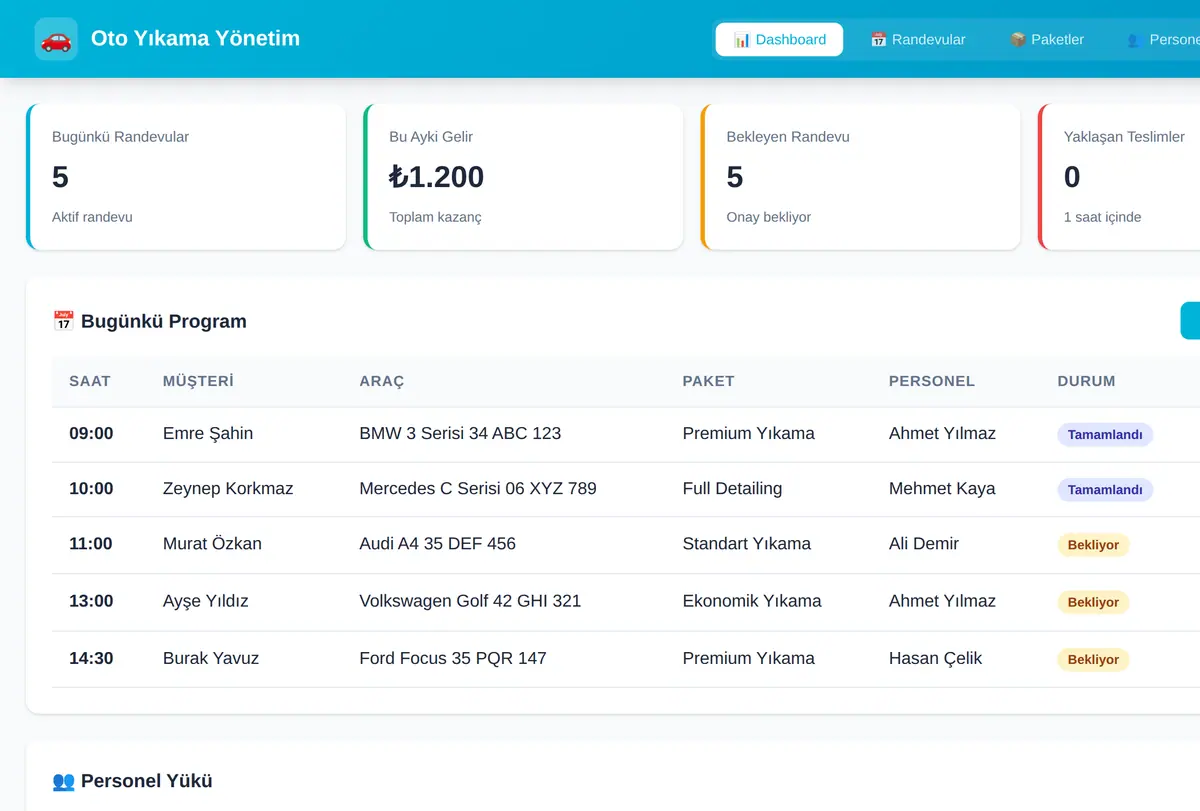Click the Oto Yıkama Yönetim title
Screen dimensions: 1200x811
[195, 39]
